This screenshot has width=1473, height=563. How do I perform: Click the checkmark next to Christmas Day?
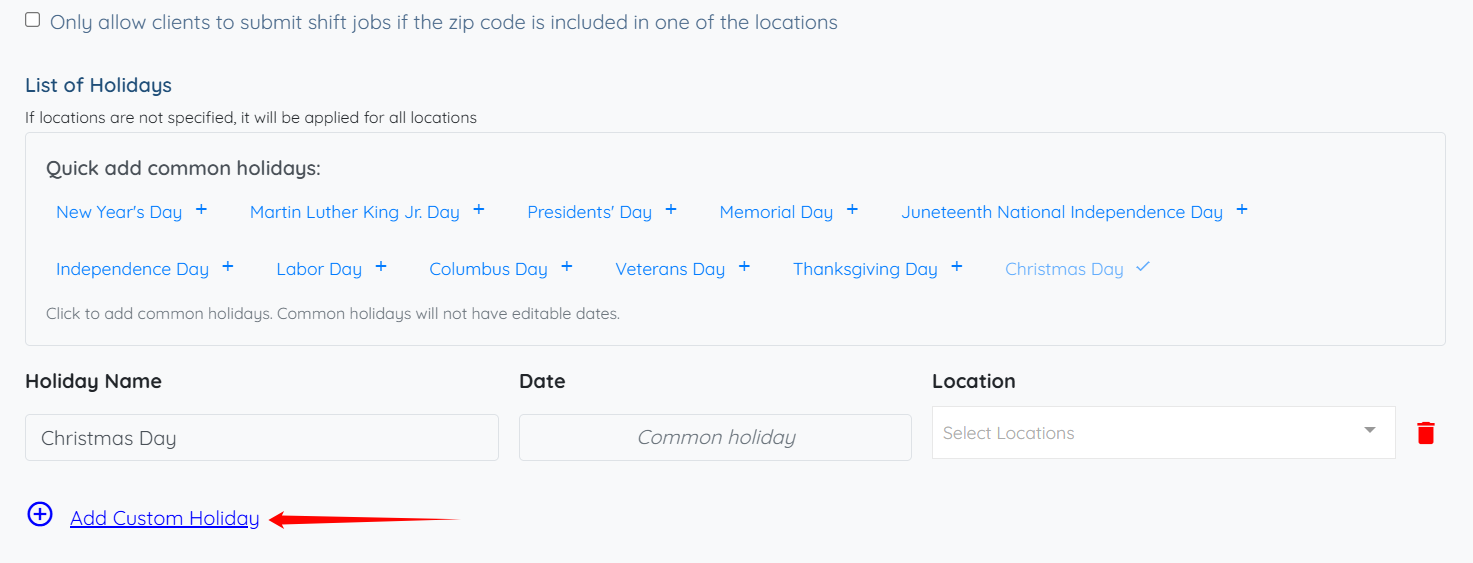click(x=1143, y=267)
